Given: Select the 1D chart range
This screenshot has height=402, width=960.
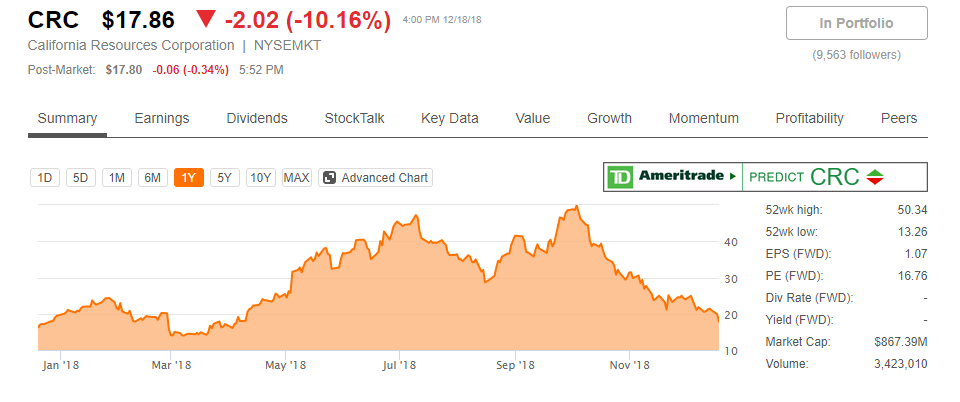Looking at the screenshot, I should pyautogui.click(x=45, y=178).
